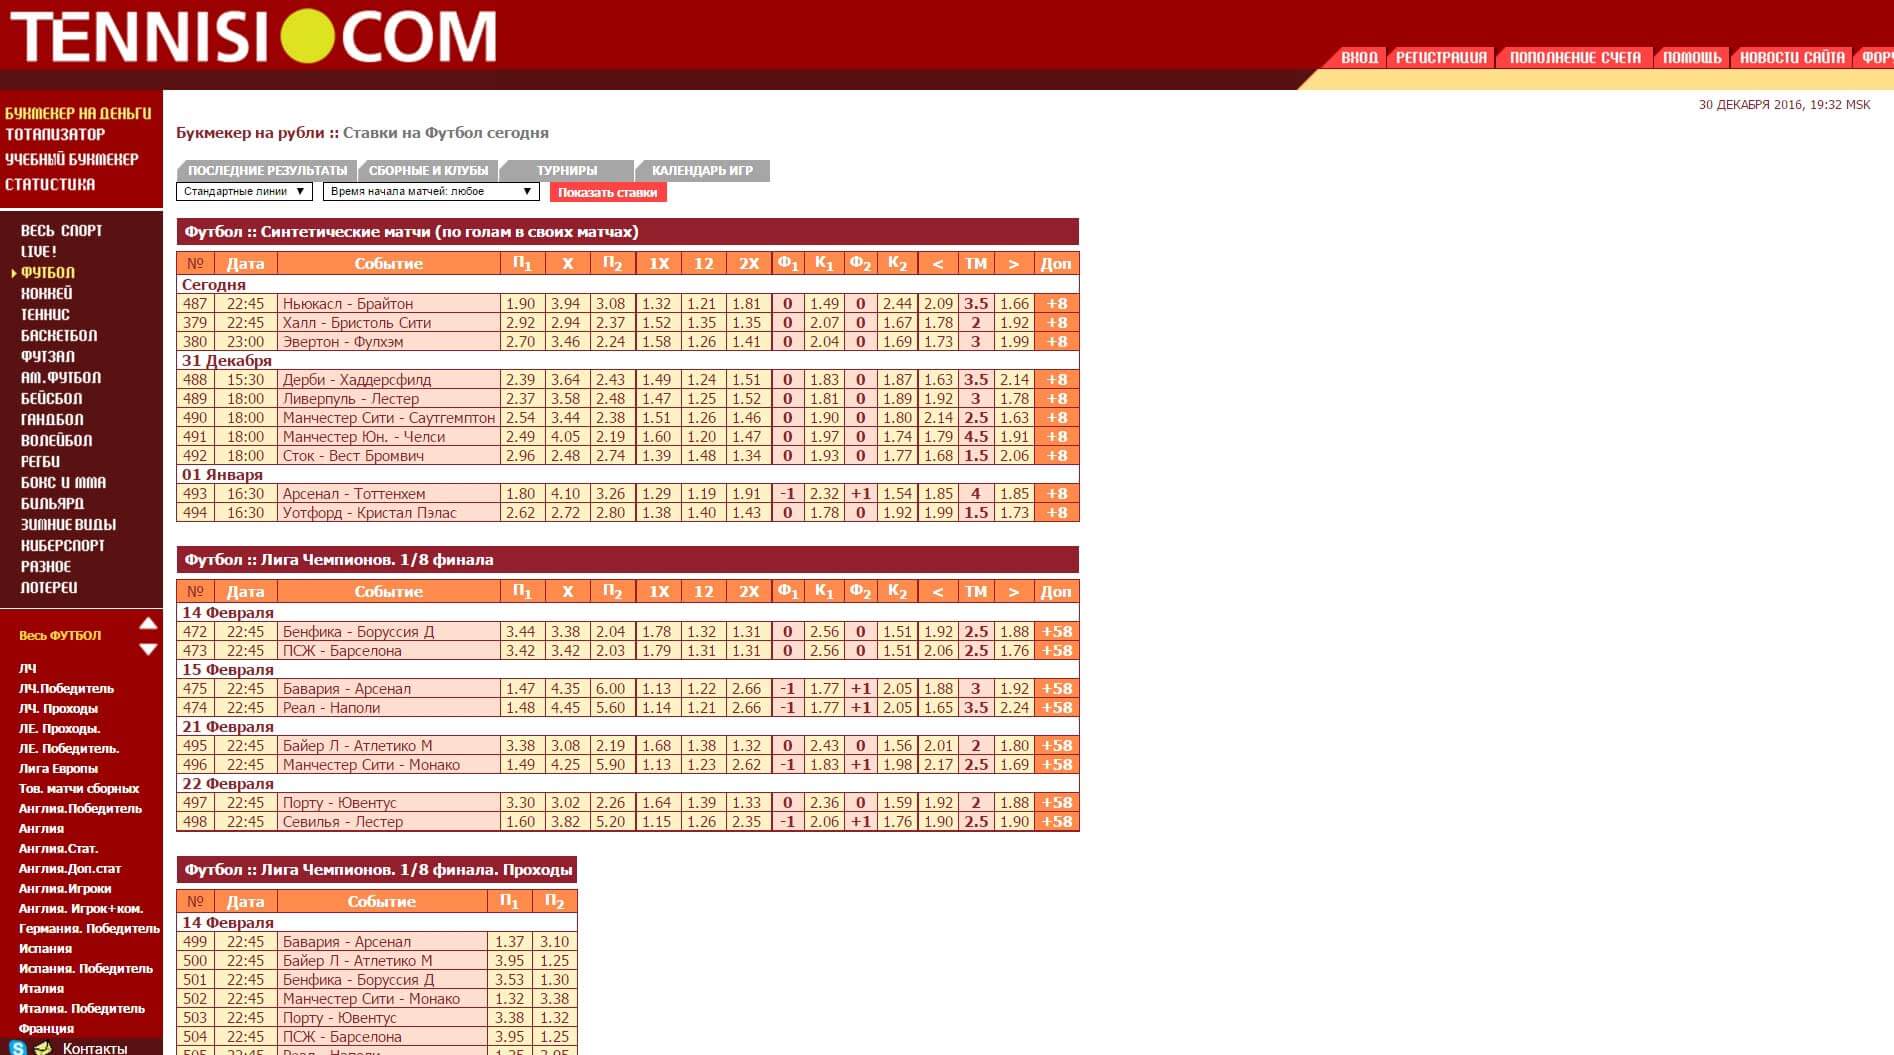Viewport: 1894px width, 1055px height.
Task: Click draw odds 4.45 for Реал - Наполи
Action: [566, 707]
